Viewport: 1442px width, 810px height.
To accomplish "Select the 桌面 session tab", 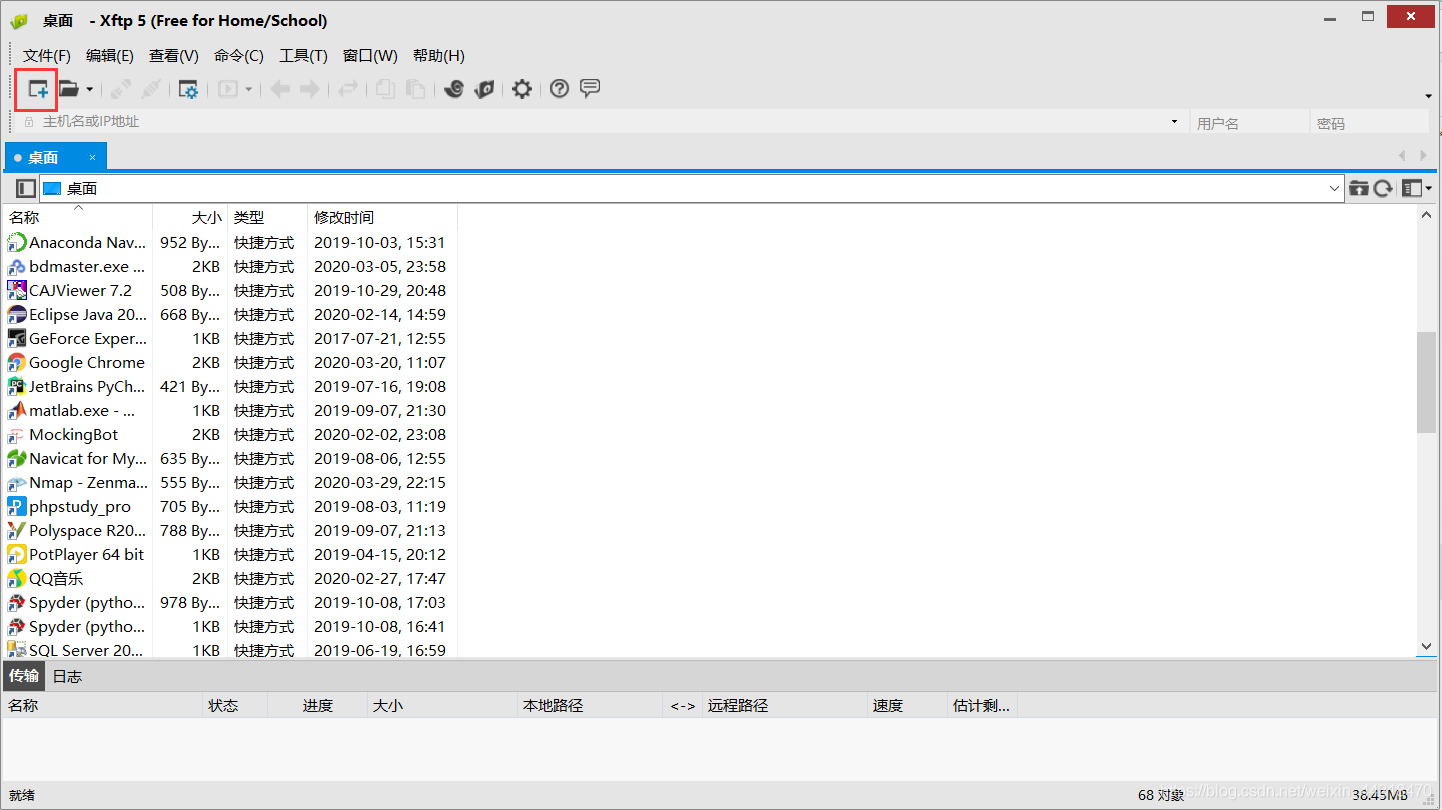I will click(55, 157).
